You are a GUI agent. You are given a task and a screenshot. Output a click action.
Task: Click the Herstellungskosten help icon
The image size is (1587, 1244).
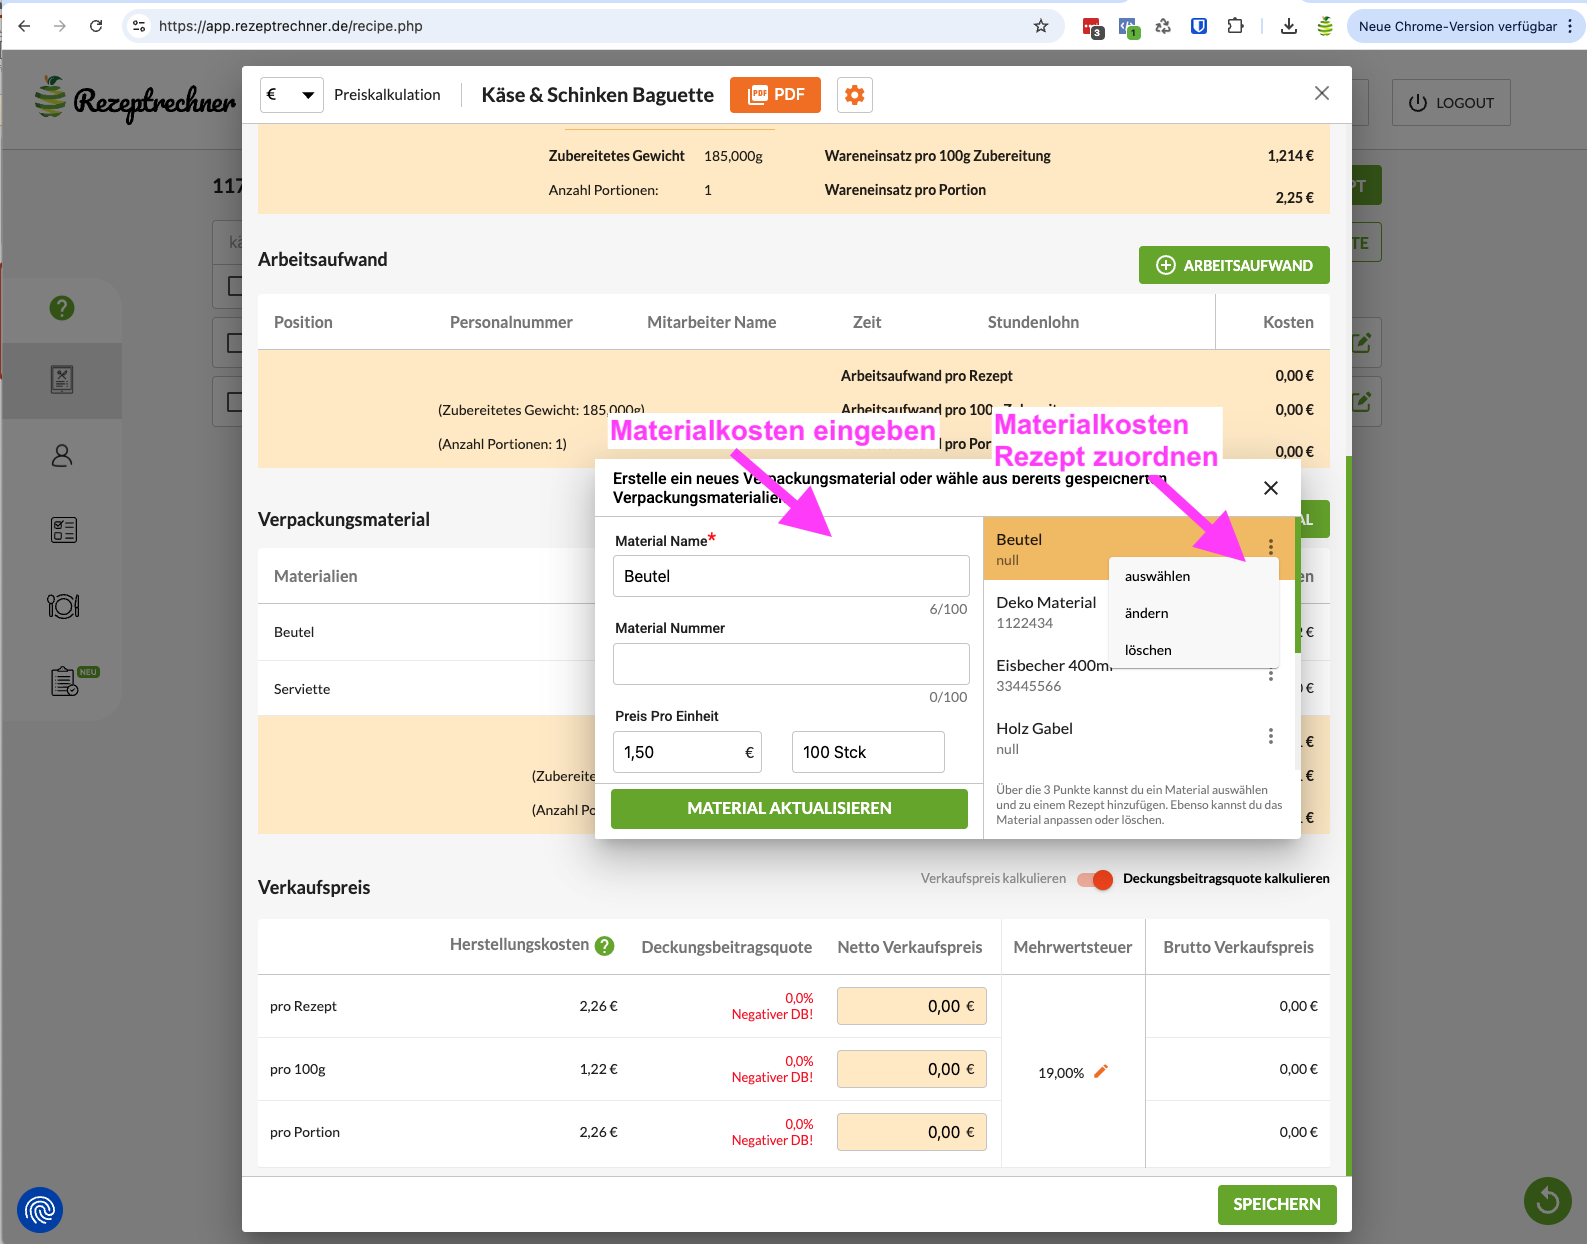(605, 946)
